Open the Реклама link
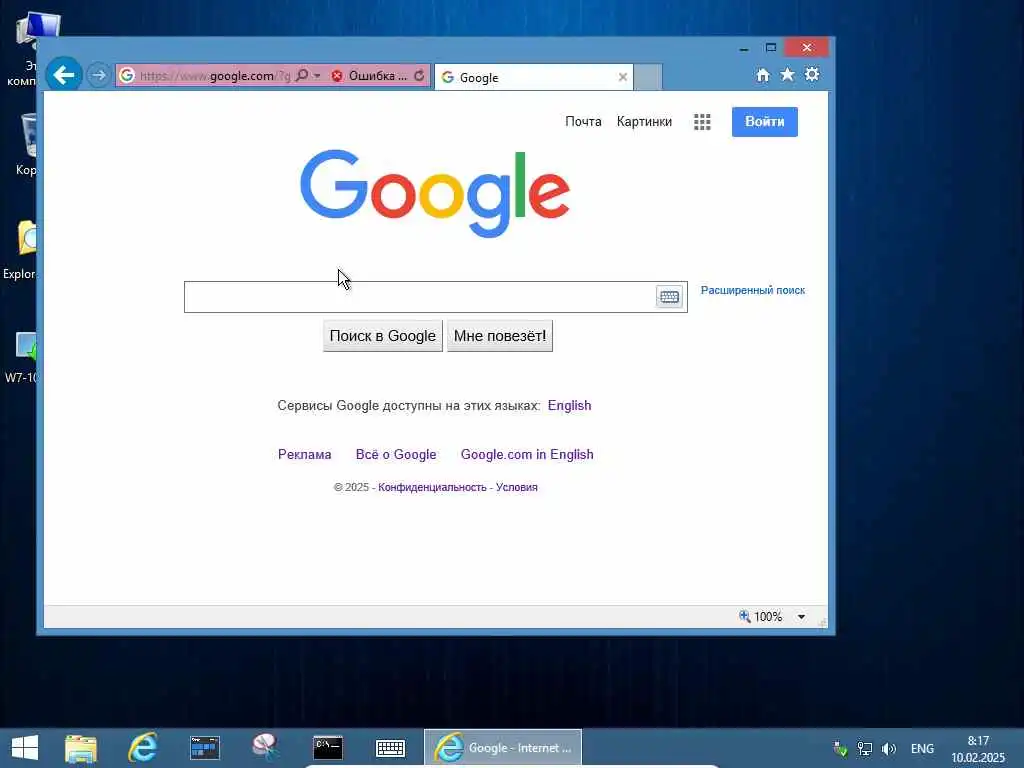 pos(304,455)
